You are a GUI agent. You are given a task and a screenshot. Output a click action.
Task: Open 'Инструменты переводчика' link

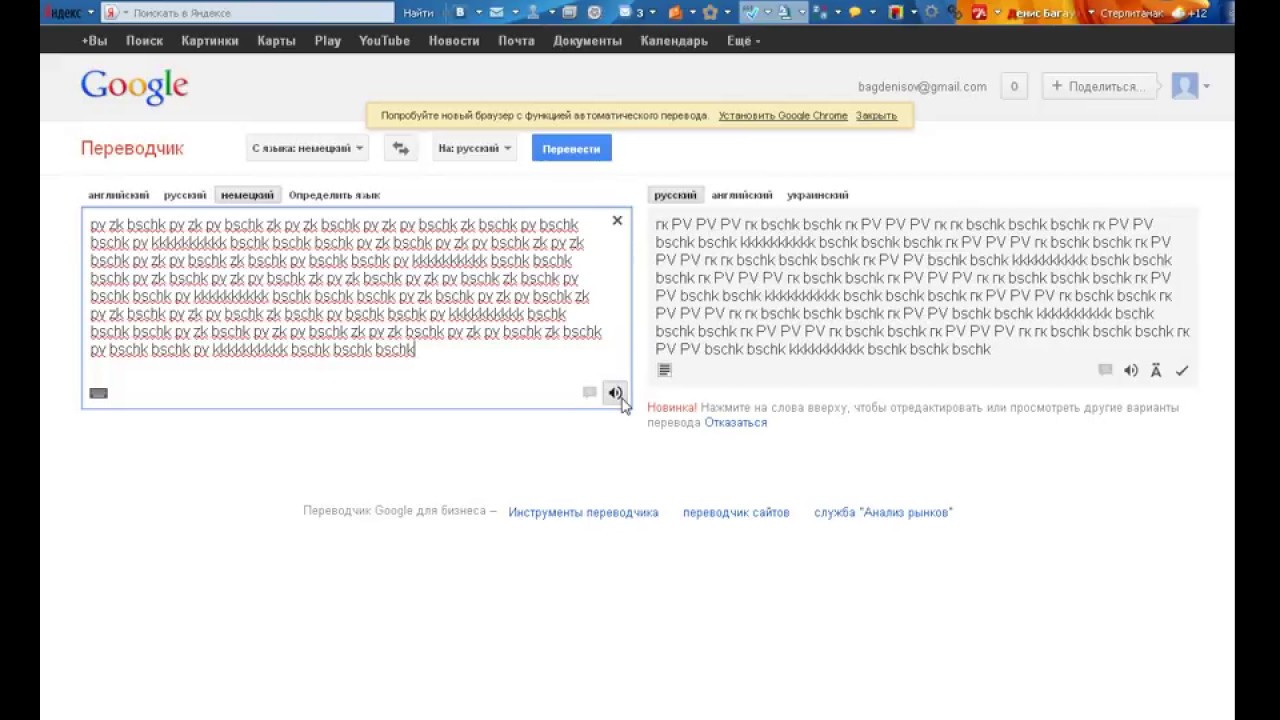583,512
